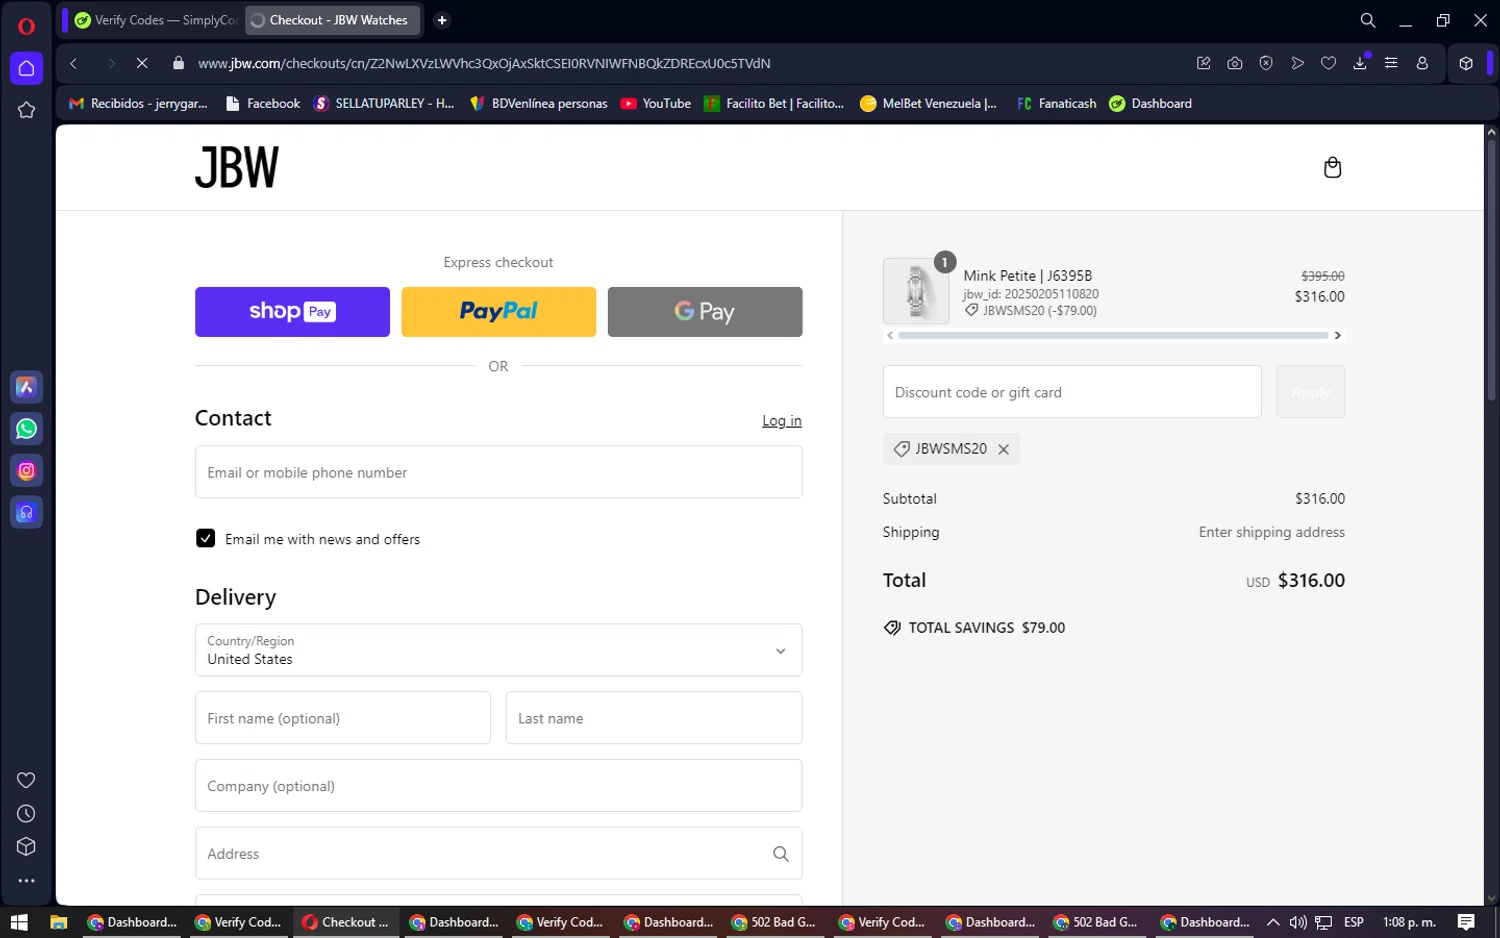Switch to Verify Codes SimplyCodes tab

click(157, 20)
